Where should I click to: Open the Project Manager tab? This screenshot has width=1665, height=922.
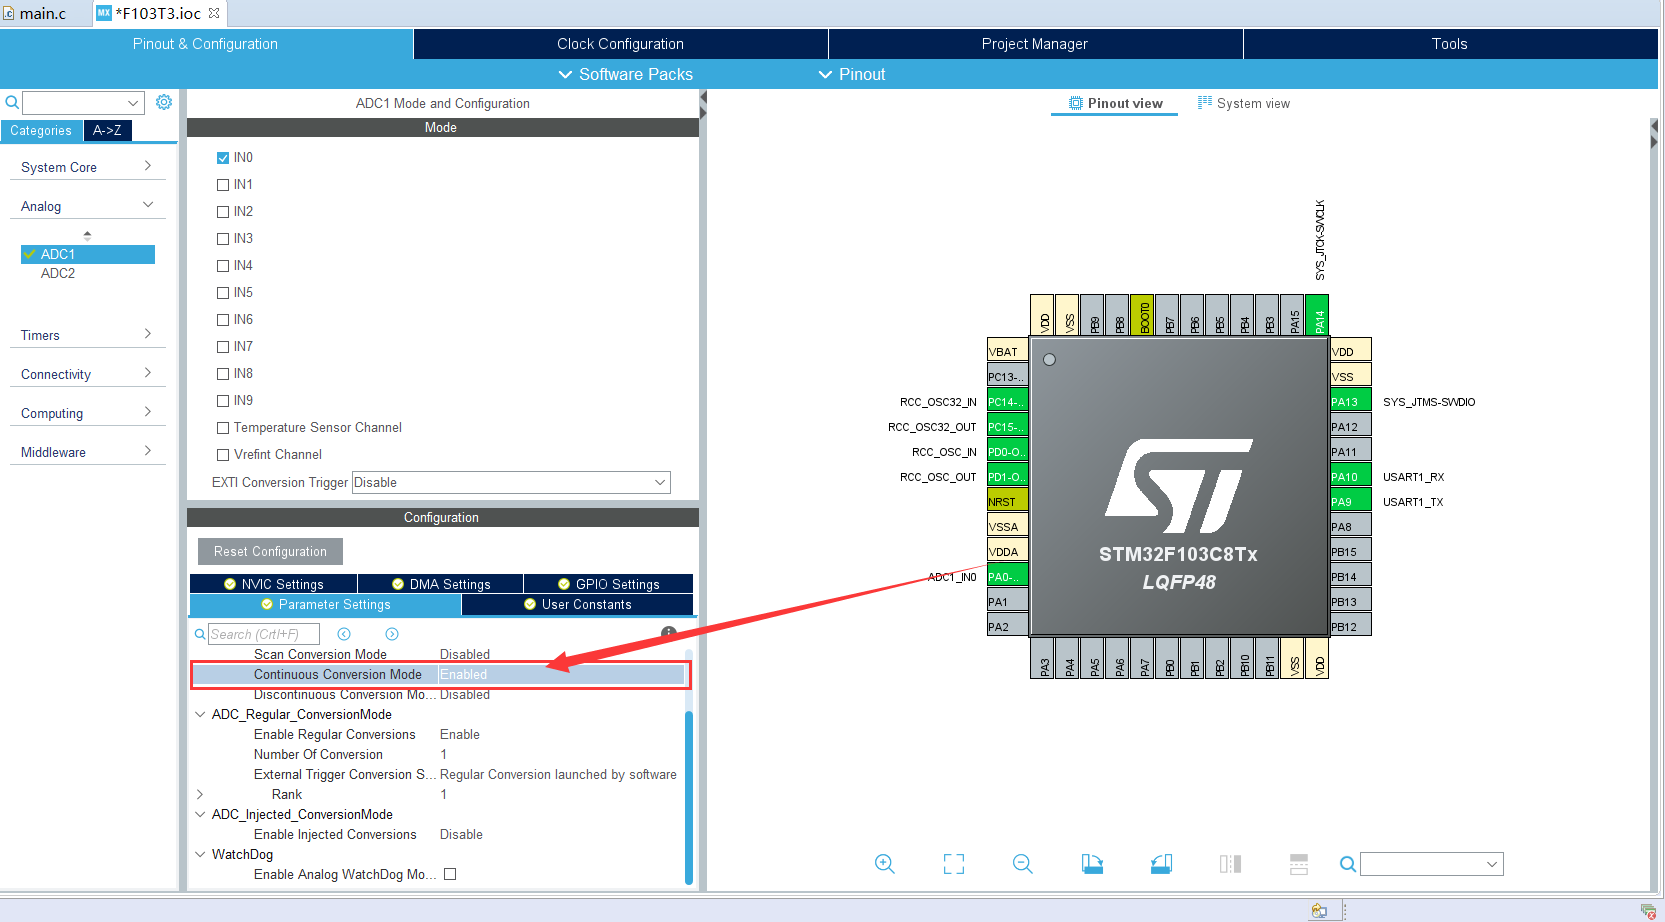[x=1034, y=43]
